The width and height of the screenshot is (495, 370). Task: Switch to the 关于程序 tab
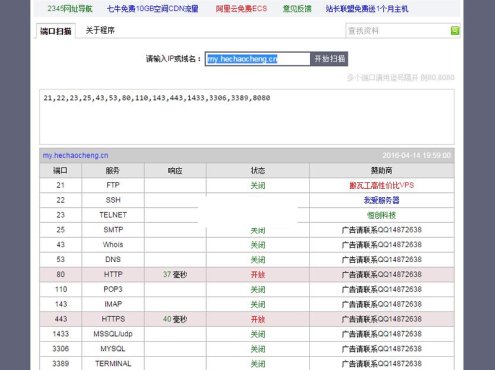click(x=100, y=30)
